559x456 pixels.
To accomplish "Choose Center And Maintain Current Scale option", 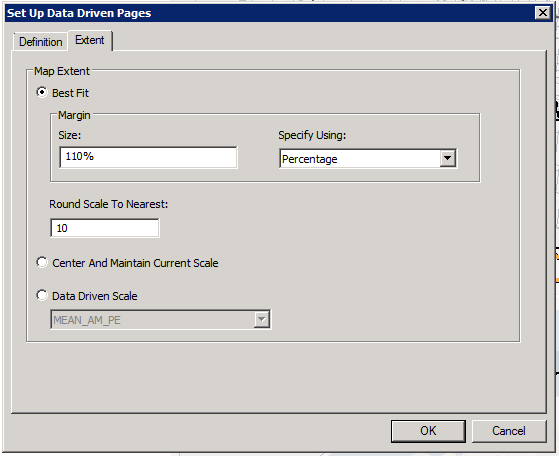I will pyautogui.click(x=42, y=262).
